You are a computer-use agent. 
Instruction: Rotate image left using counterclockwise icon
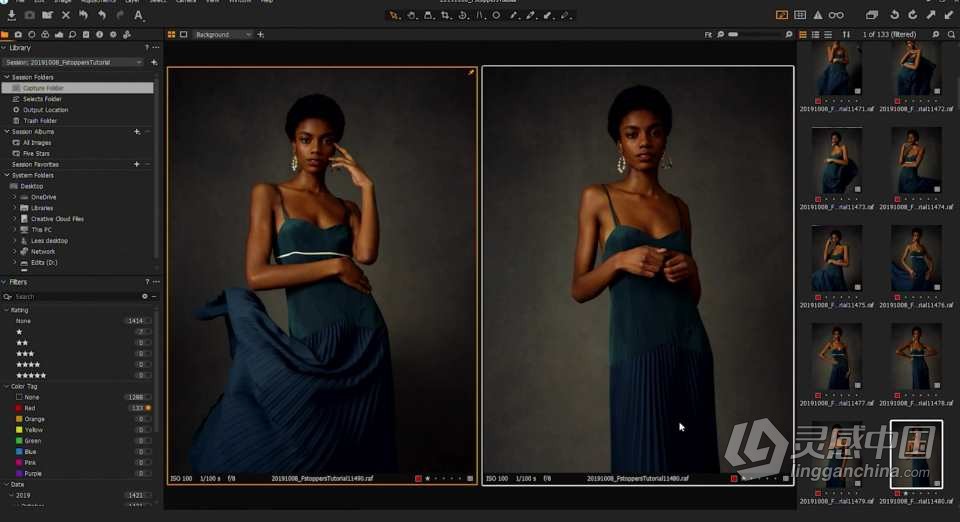pos(894,15)
